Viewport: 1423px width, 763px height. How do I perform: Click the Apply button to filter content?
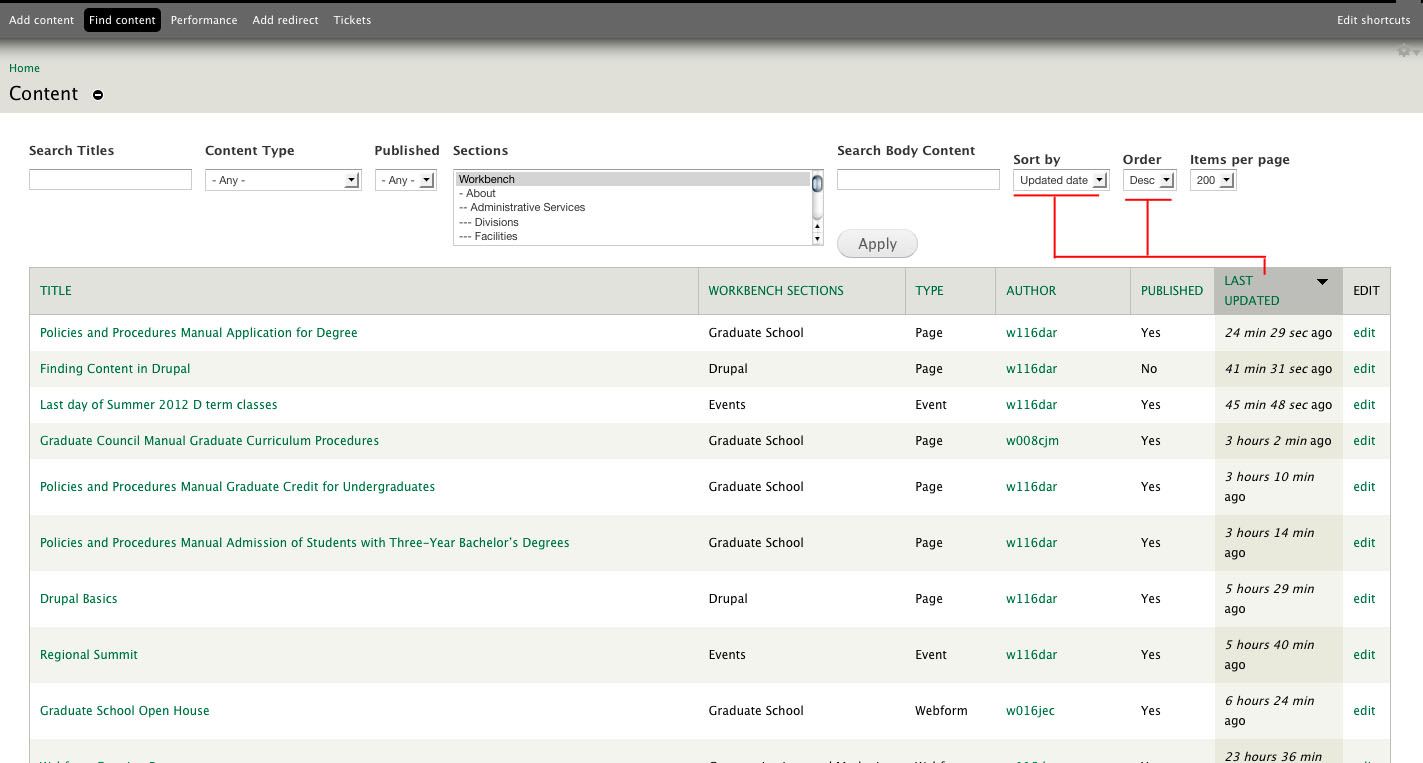pos(876,243)
